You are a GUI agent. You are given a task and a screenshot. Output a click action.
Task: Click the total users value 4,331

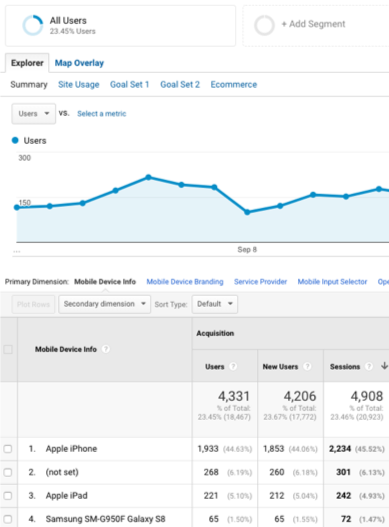click(234, 396)
